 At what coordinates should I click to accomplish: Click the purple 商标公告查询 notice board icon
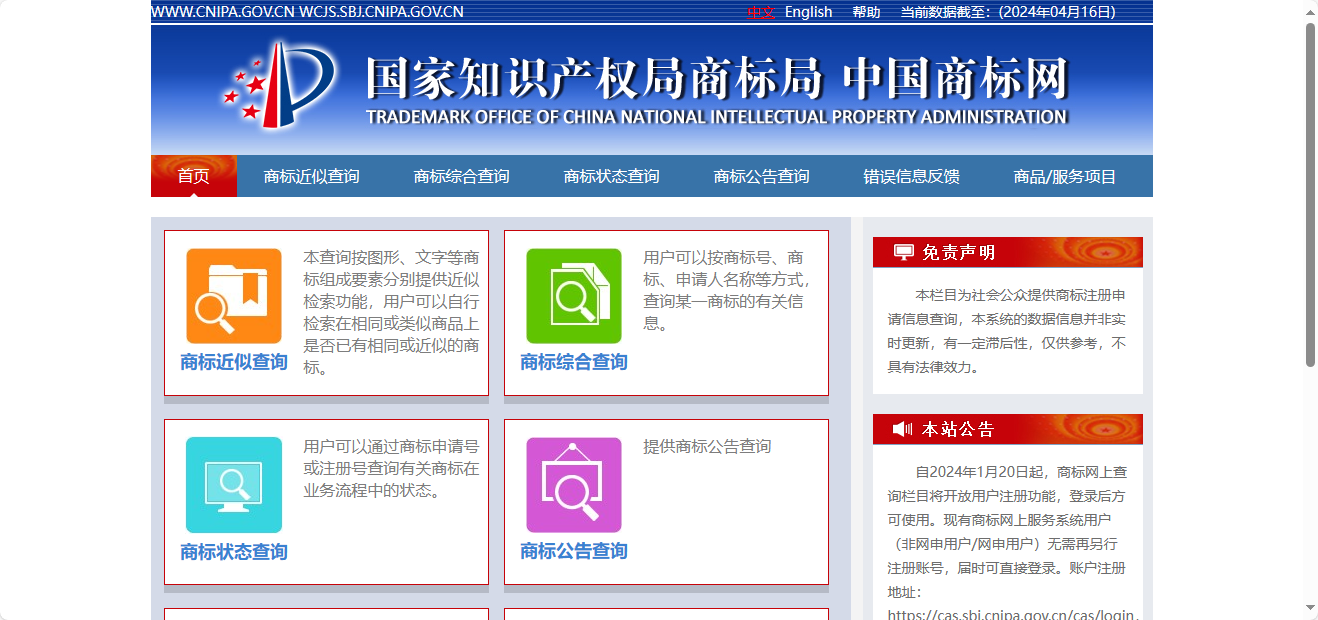click(x=574, y=485)
